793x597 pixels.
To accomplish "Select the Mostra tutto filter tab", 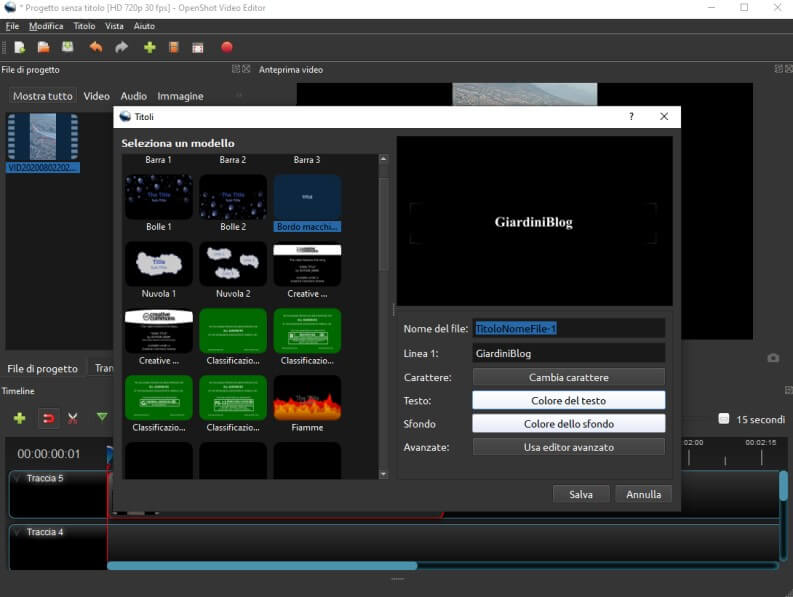I will tap(42, 96).
